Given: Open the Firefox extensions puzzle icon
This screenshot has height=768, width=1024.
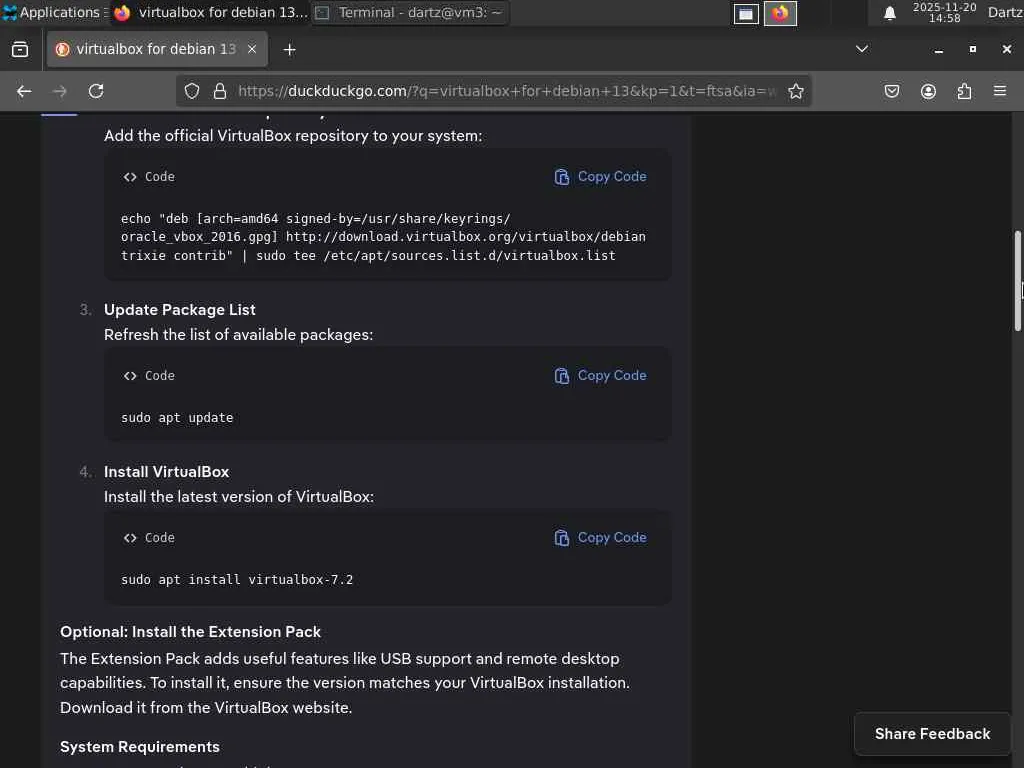Looking at the screenshot, I should tap(964, 91).
